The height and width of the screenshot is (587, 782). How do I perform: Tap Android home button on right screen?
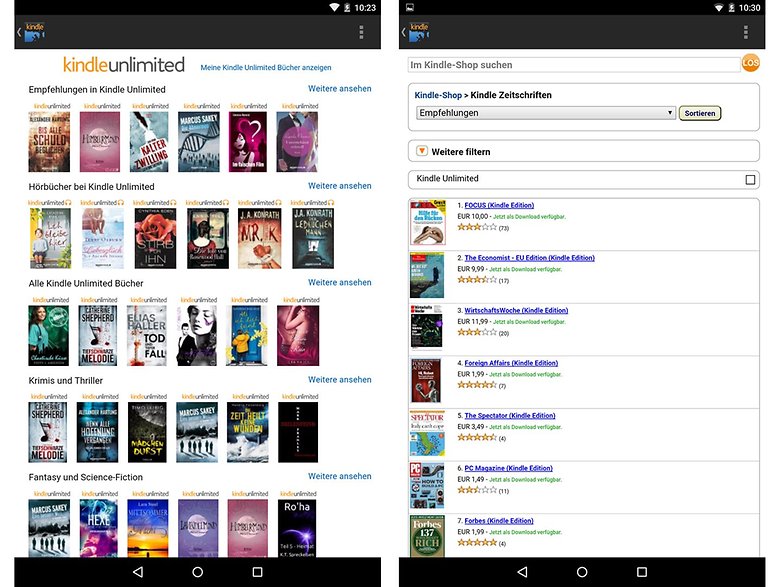[582, 572]
